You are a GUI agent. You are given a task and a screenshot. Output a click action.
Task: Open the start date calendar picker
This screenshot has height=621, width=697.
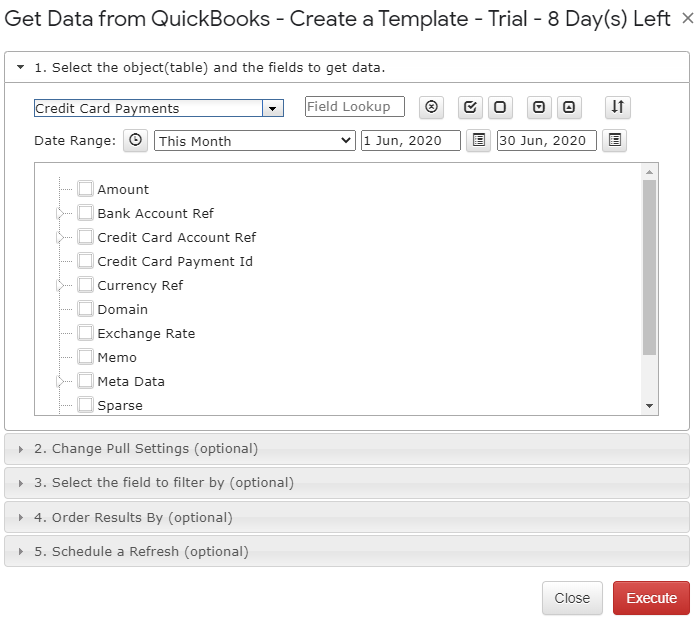point(478,140)
